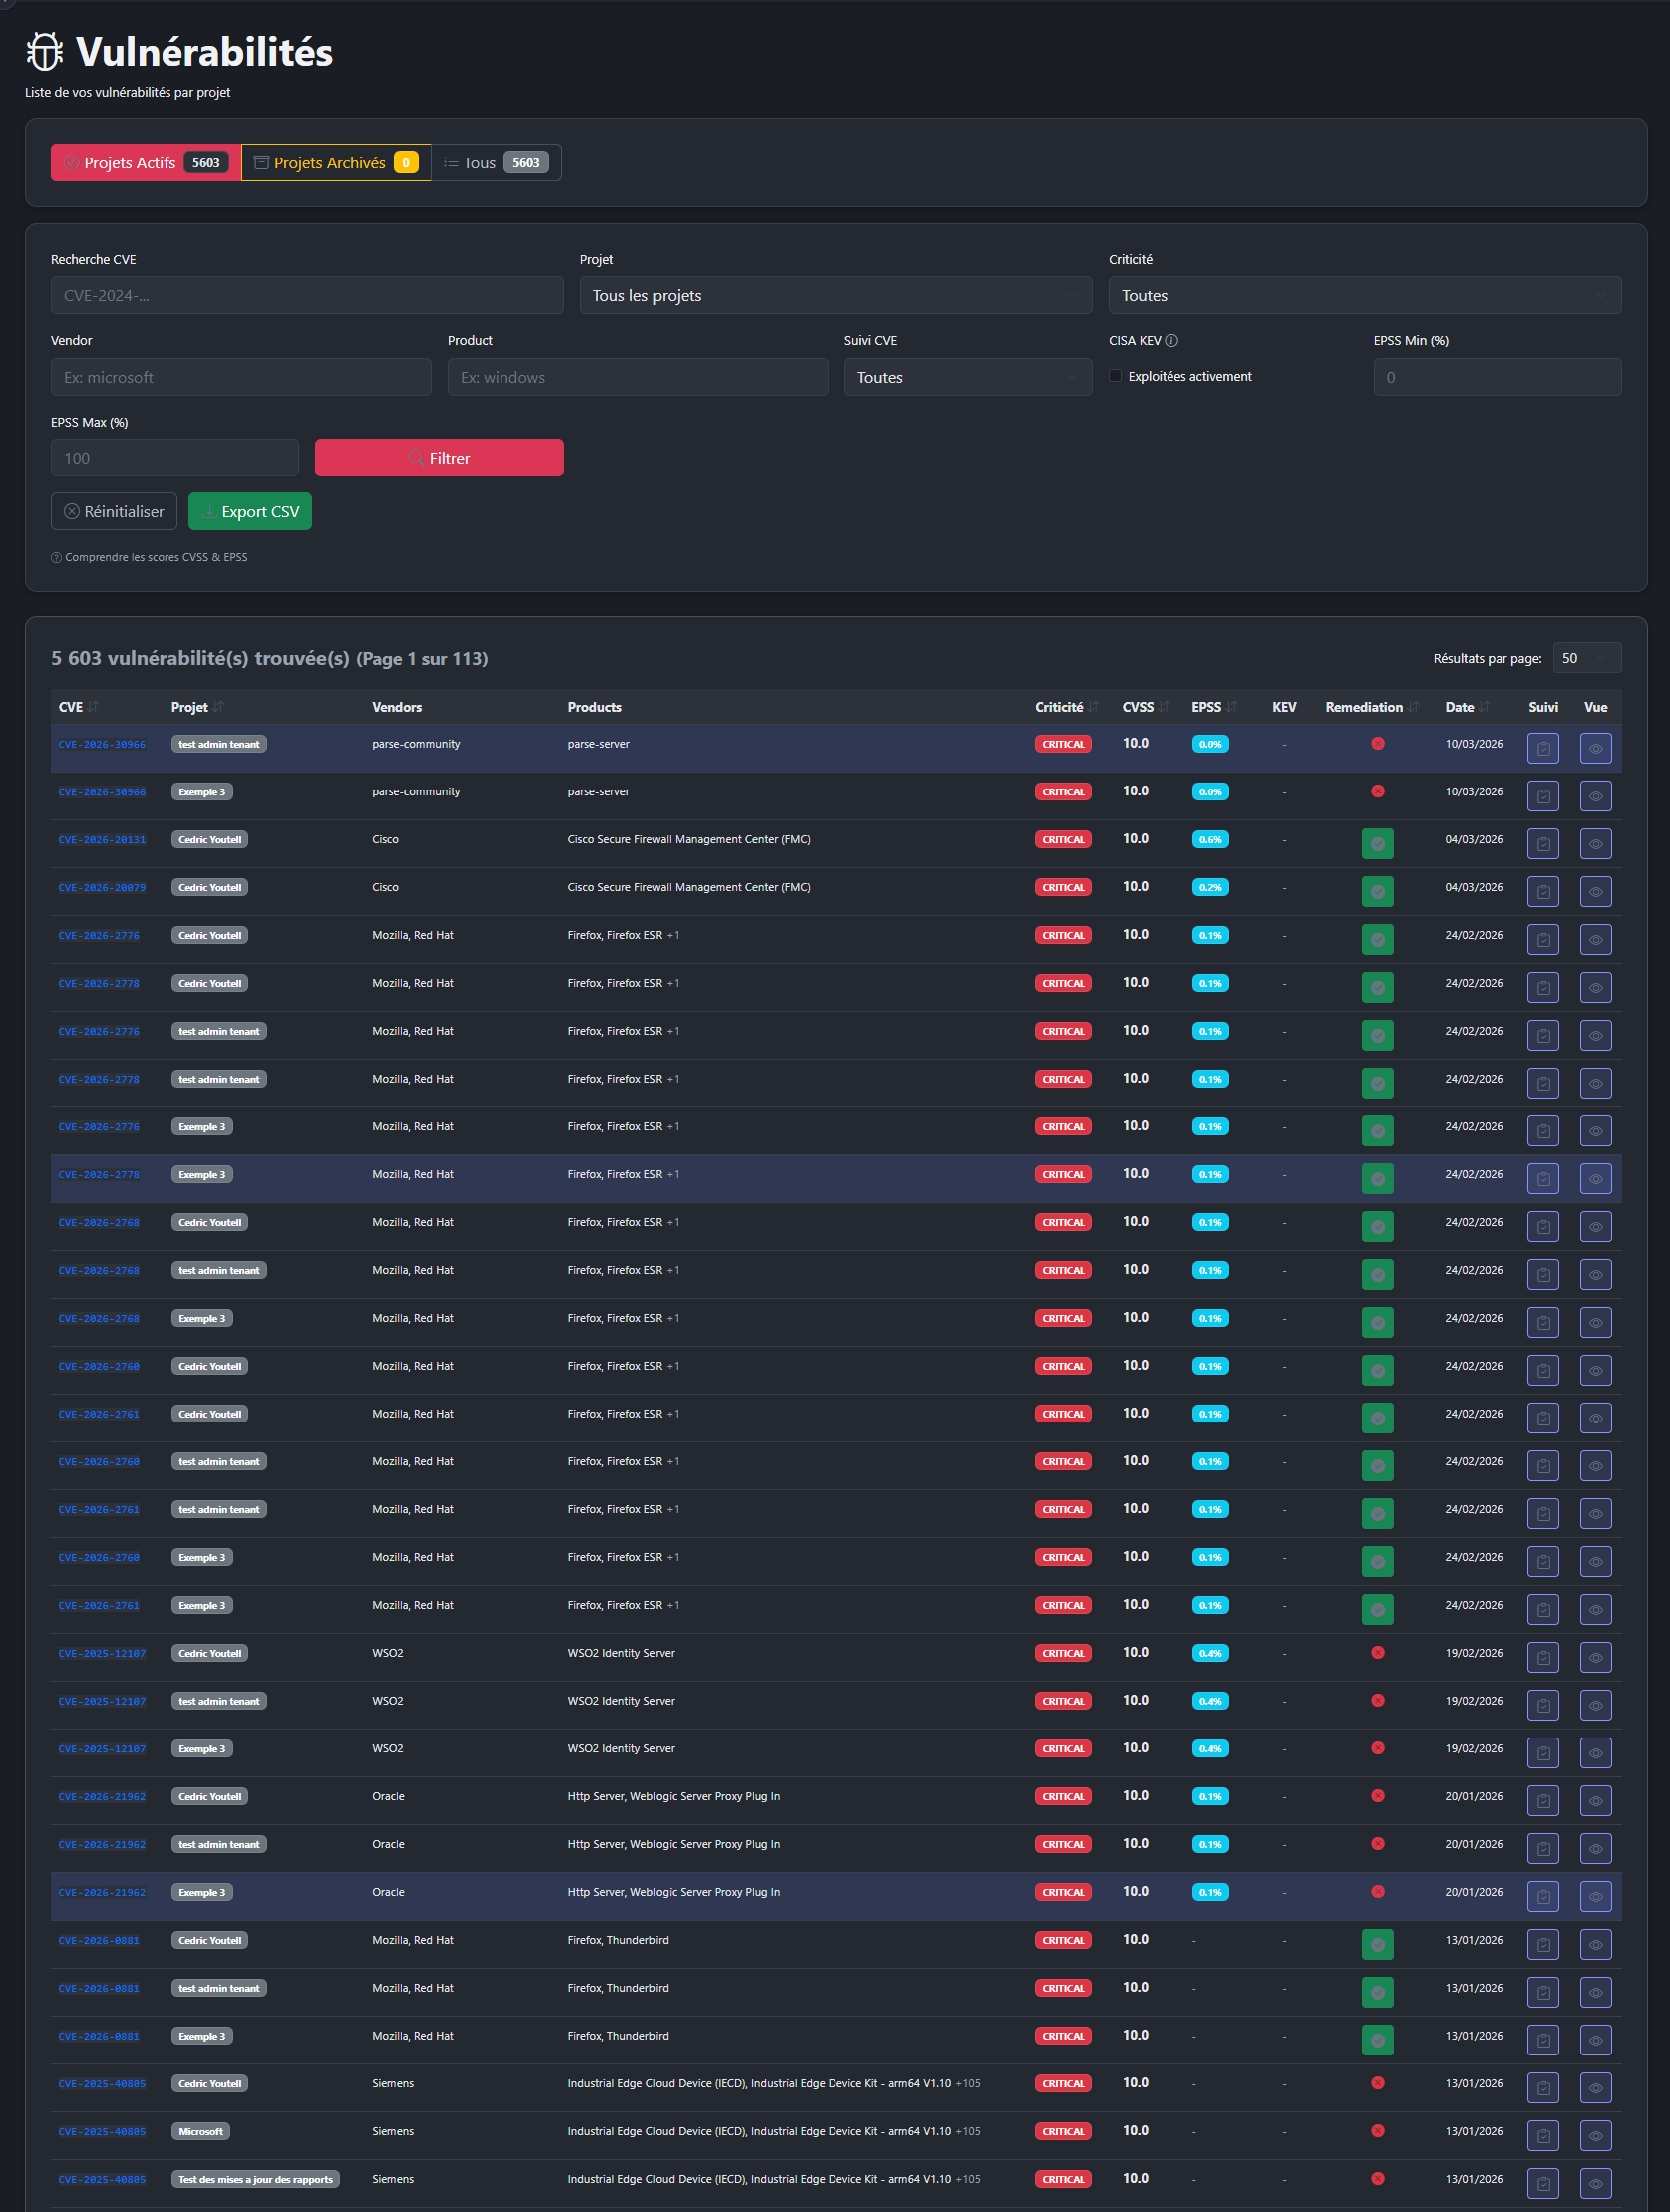Sort by EPSS column arrow icon

[x=1232, y=707]
